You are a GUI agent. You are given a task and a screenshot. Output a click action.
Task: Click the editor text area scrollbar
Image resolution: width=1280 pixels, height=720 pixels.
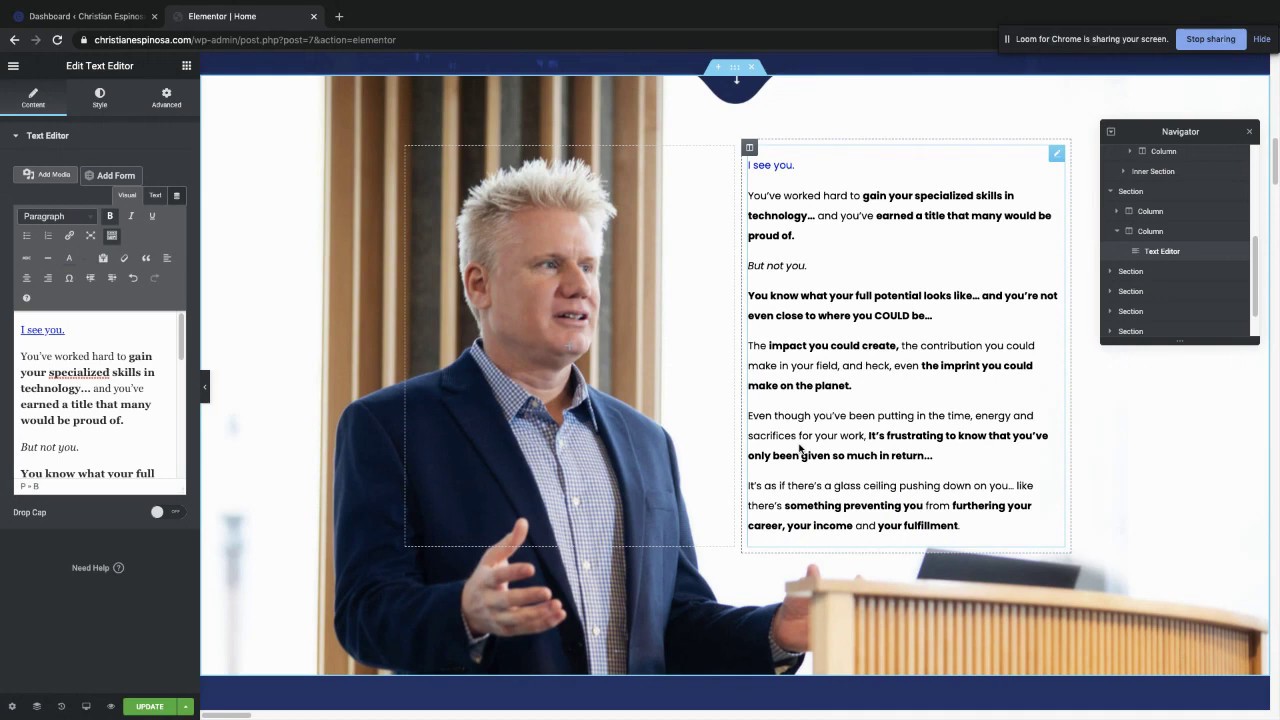click(x=181, y=337)
